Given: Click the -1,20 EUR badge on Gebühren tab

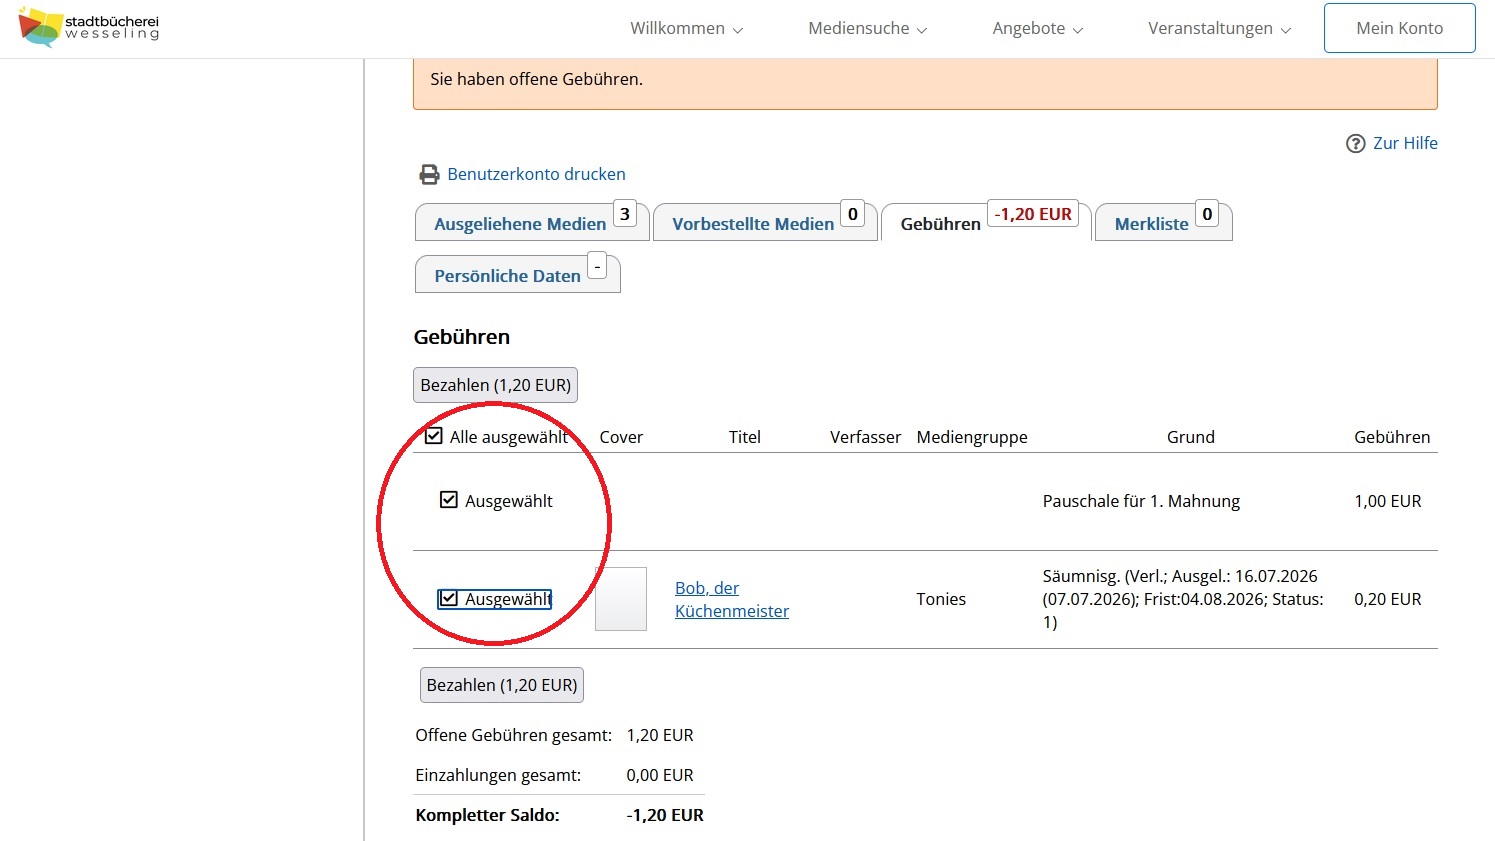Looking at the screenshot, I should (x=1033, y=214).
